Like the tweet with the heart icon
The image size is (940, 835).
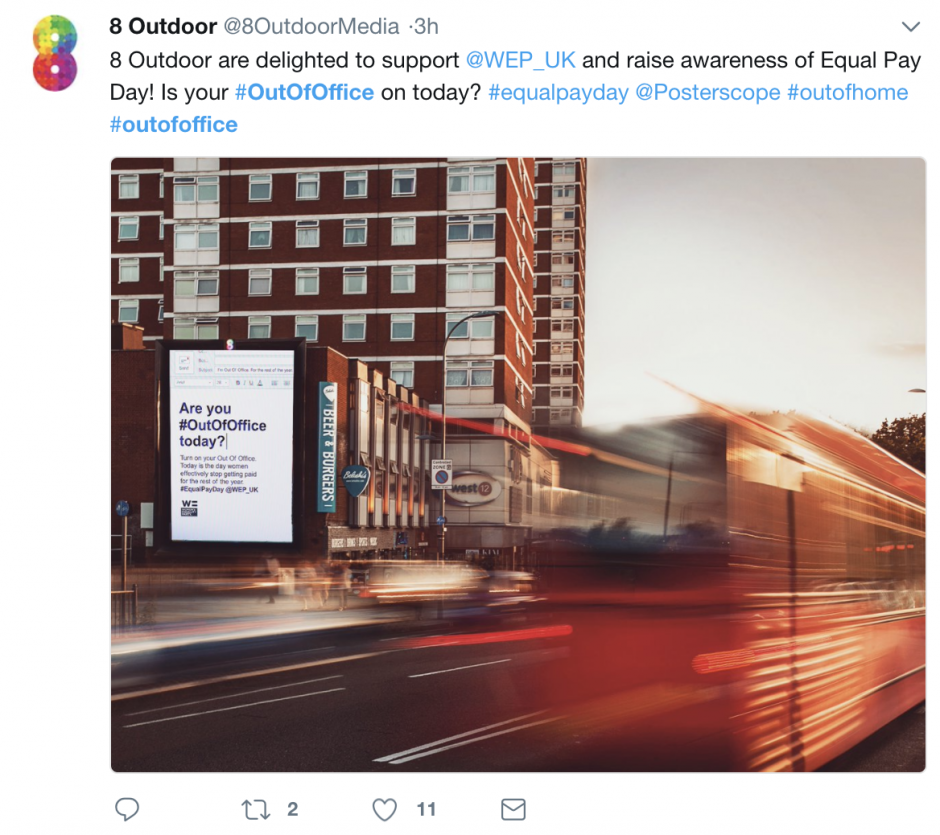pos(384,810)
